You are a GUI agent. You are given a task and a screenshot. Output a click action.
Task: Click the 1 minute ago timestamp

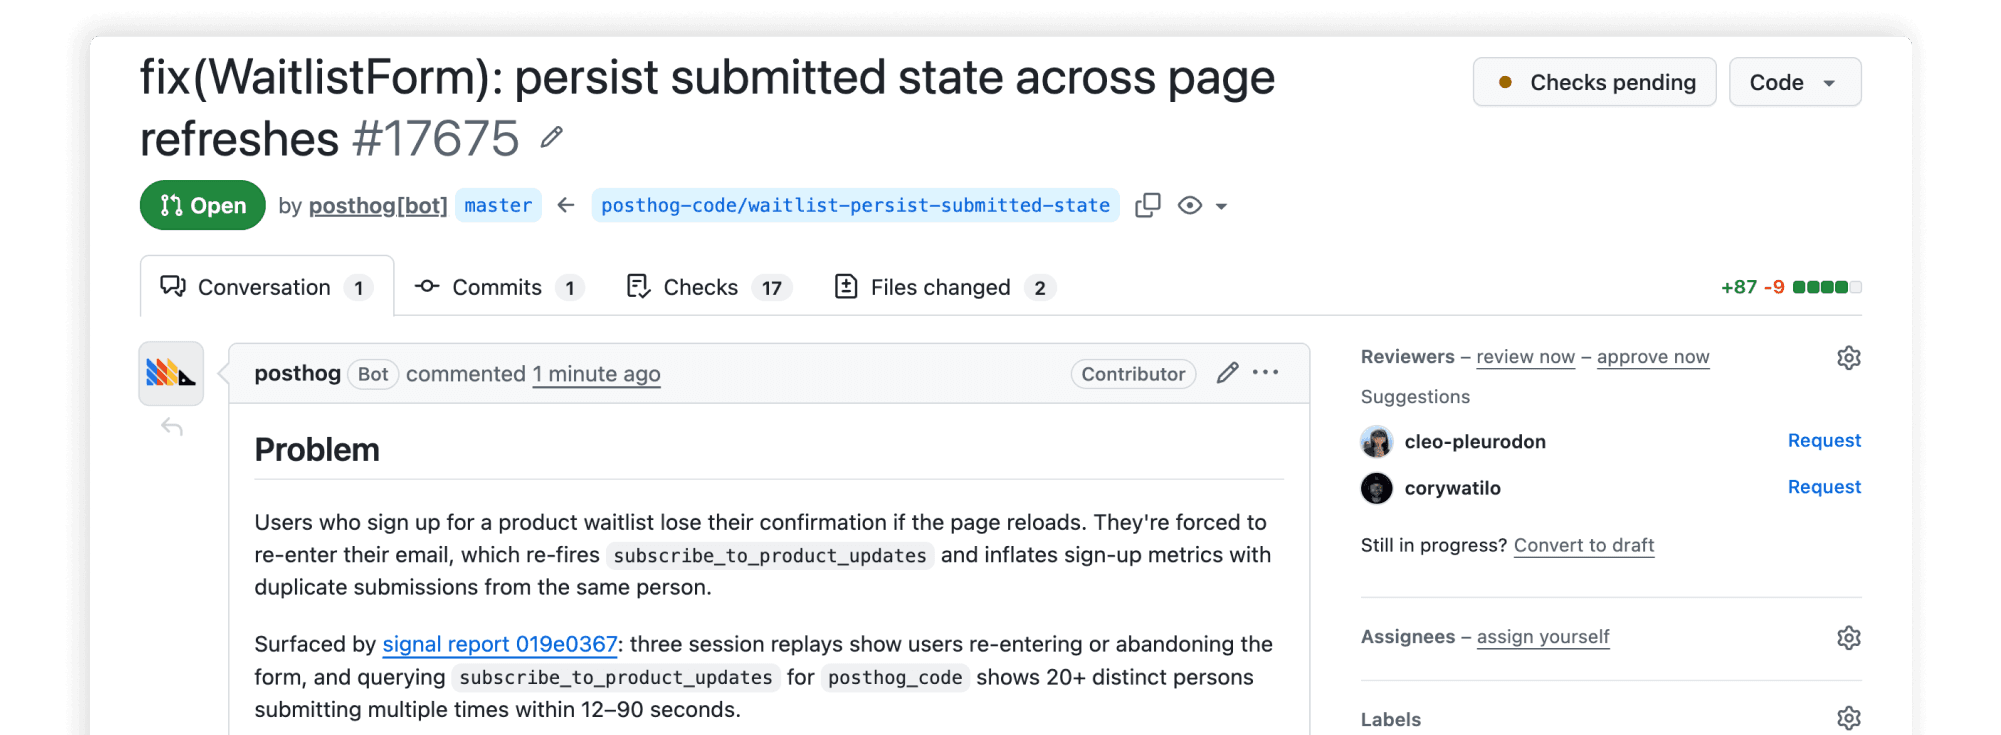point(596,374)
